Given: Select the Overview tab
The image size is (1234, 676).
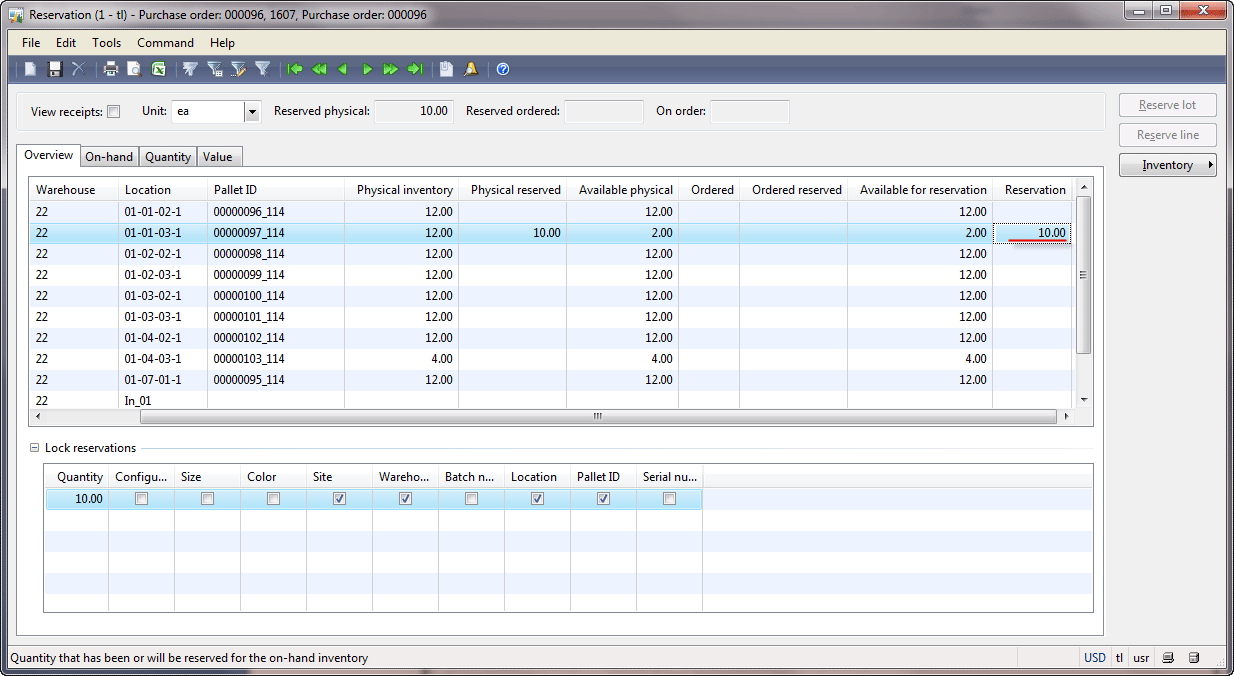Looking at the screenshot, I should pyautogui.click(x=49, y=155).
